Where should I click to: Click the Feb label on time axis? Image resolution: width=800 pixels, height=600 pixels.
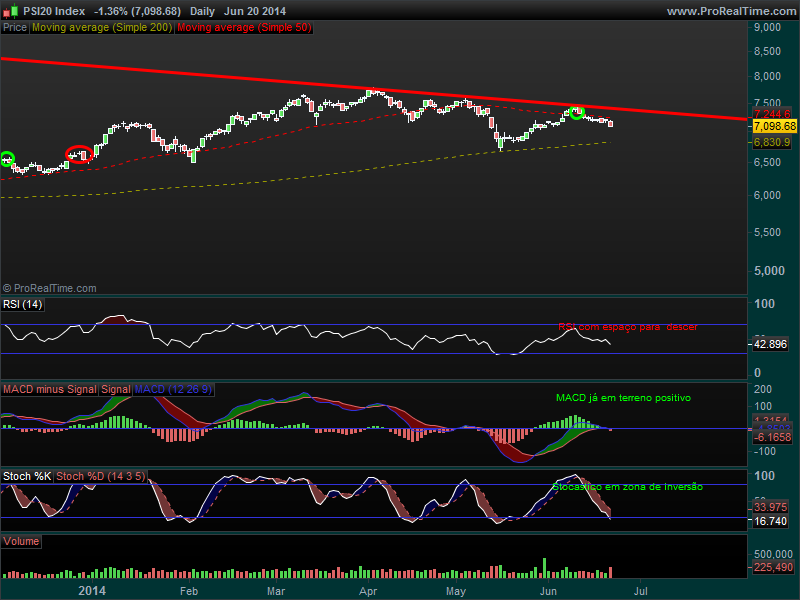[189, 591]
